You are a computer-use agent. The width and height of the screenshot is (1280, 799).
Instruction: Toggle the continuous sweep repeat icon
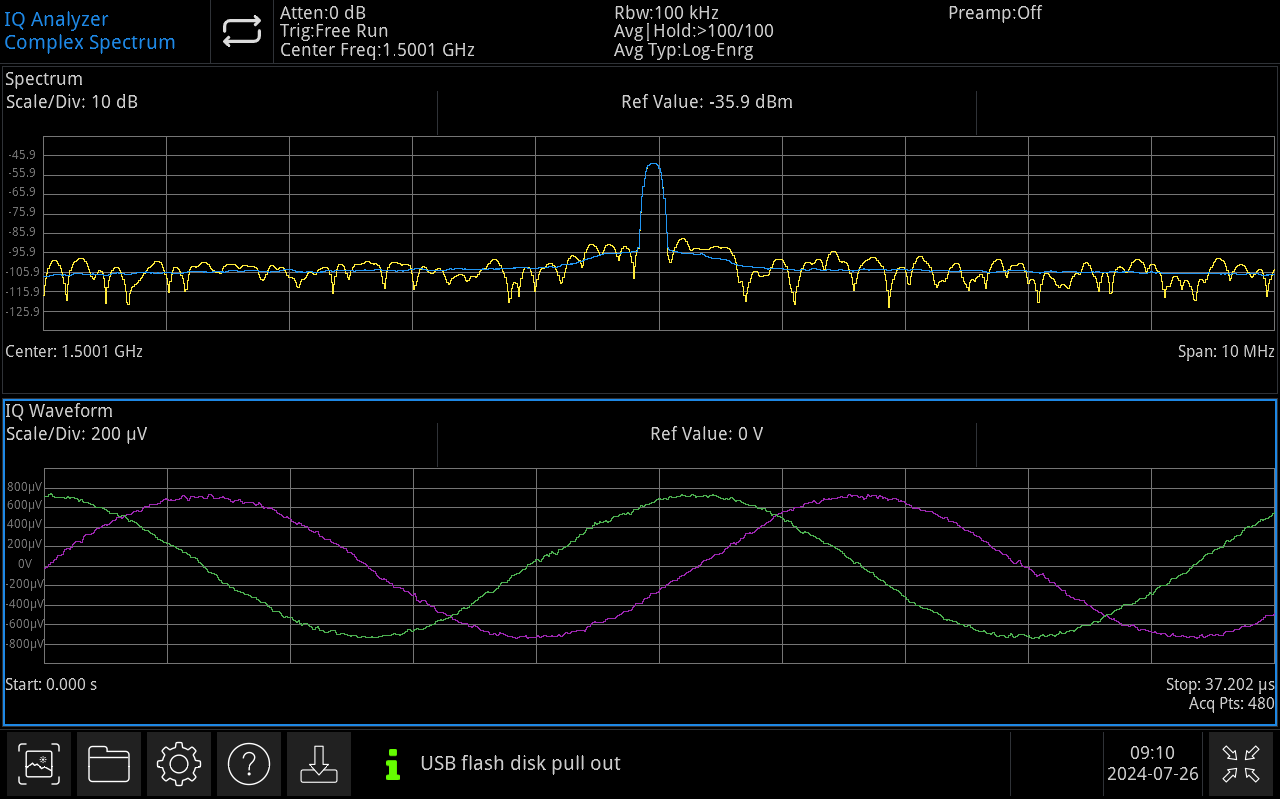point(241,32)
